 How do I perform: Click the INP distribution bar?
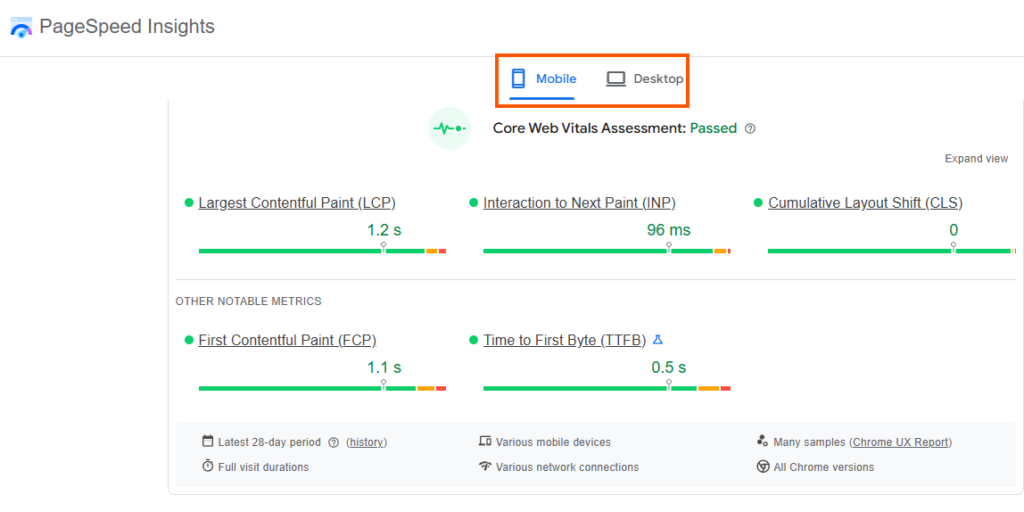click(607, 251)
